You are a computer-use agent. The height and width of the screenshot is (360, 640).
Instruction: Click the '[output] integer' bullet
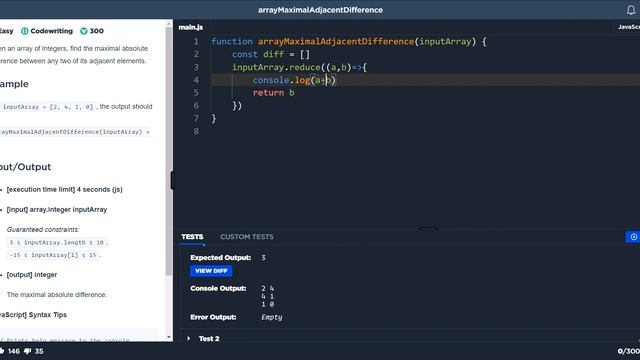(x=32, y=275)
